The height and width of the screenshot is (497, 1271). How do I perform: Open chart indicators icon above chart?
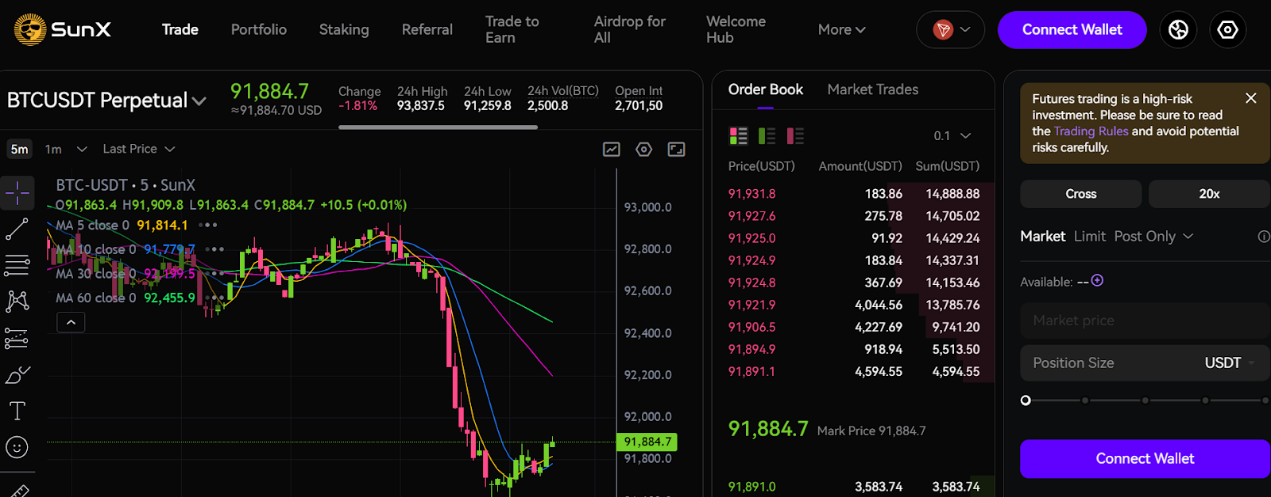[611, 149]
